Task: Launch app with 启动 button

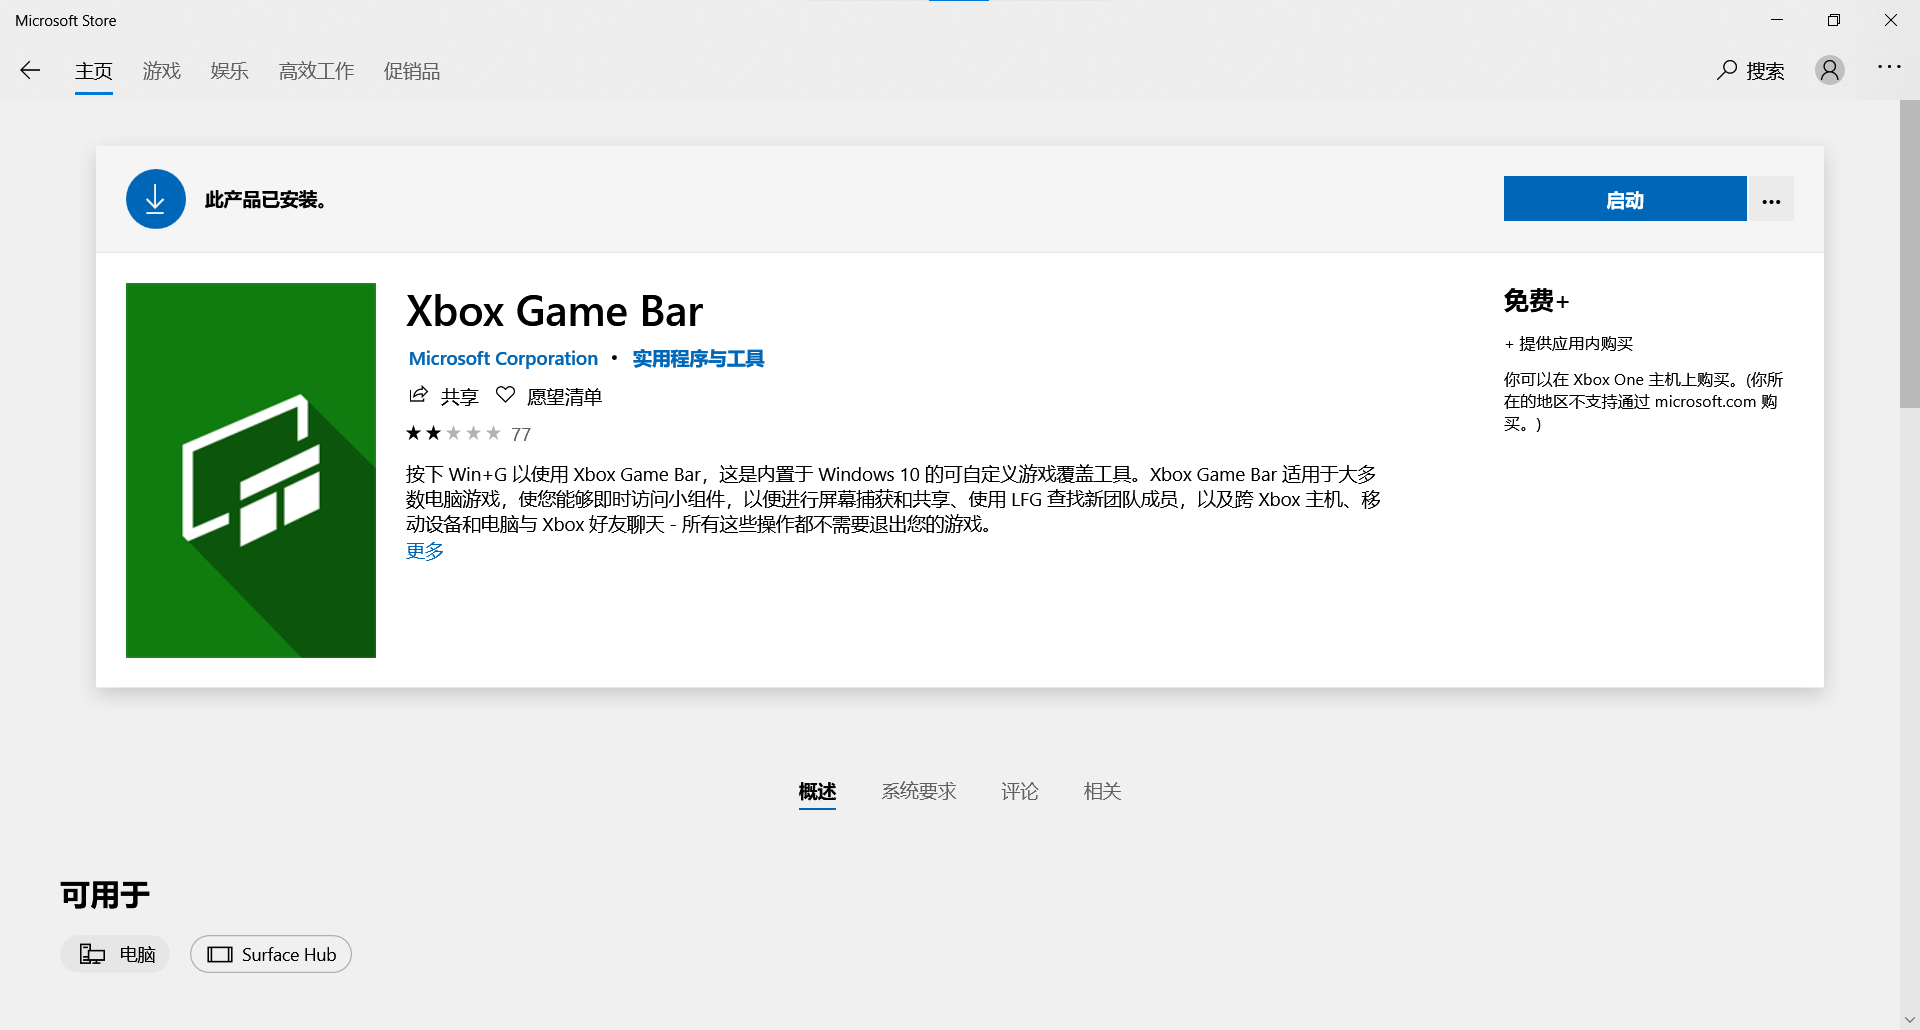Action: [x=1625, y=199]
